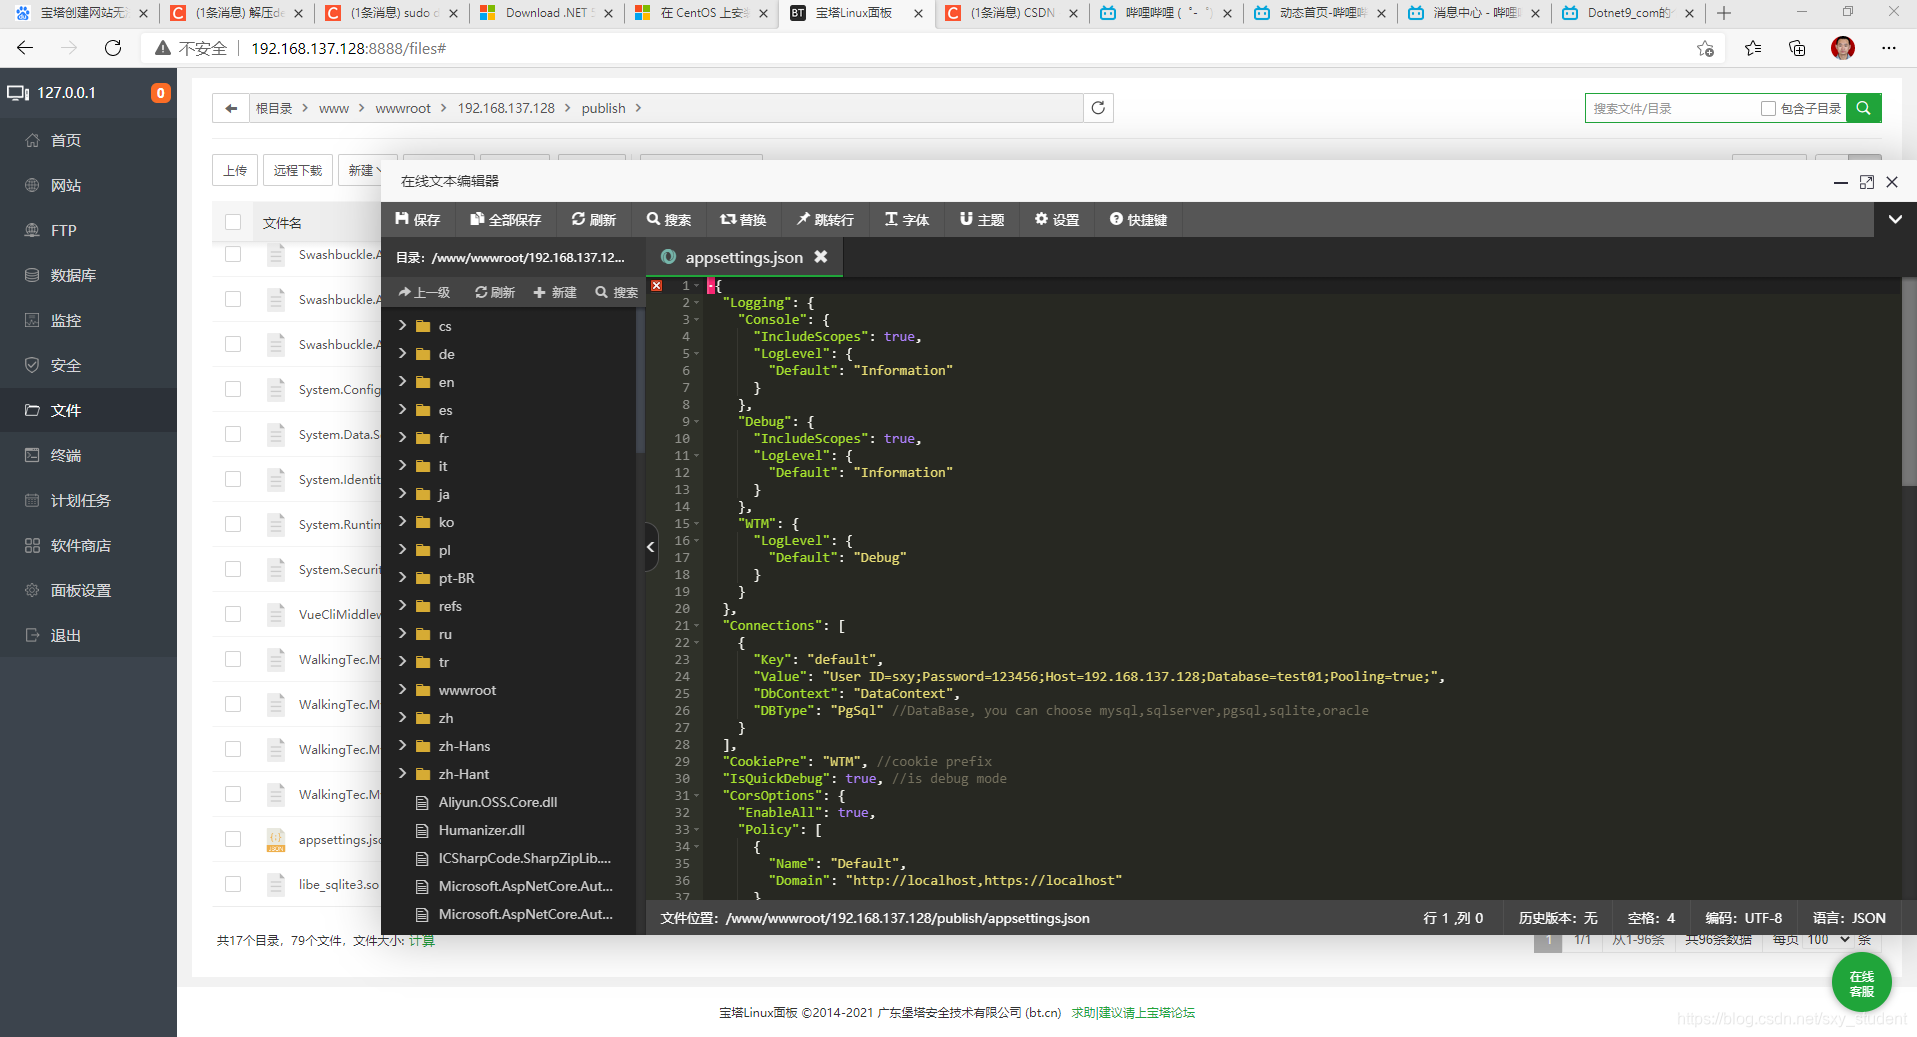Open the 字体 font settings
The image size is (1917, 1037).
(x=907, y=220)
